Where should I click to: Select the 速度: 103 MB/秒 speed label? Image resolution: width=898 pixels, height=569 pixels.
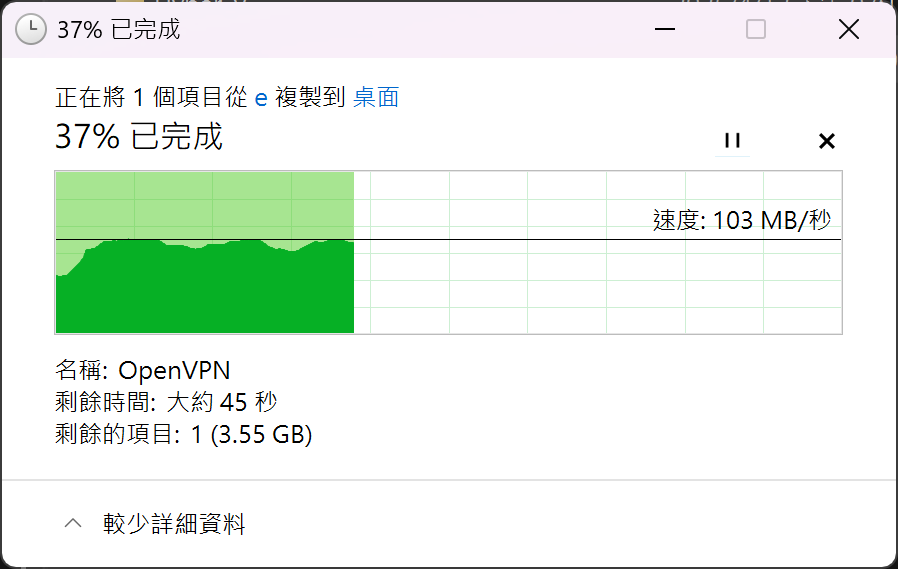pyautogui.click(x=742, y=220)
